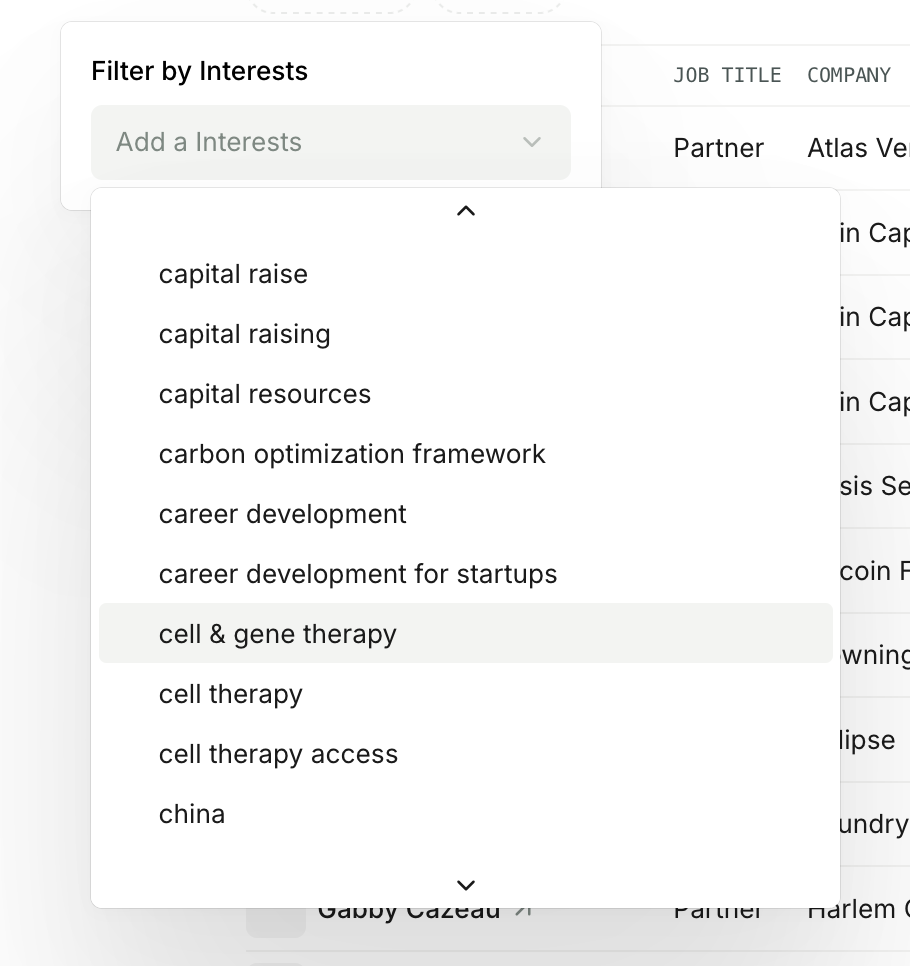Open the Atlas Ventures company cell
Viewport: 910px width, 966px height.
[858, 148]
